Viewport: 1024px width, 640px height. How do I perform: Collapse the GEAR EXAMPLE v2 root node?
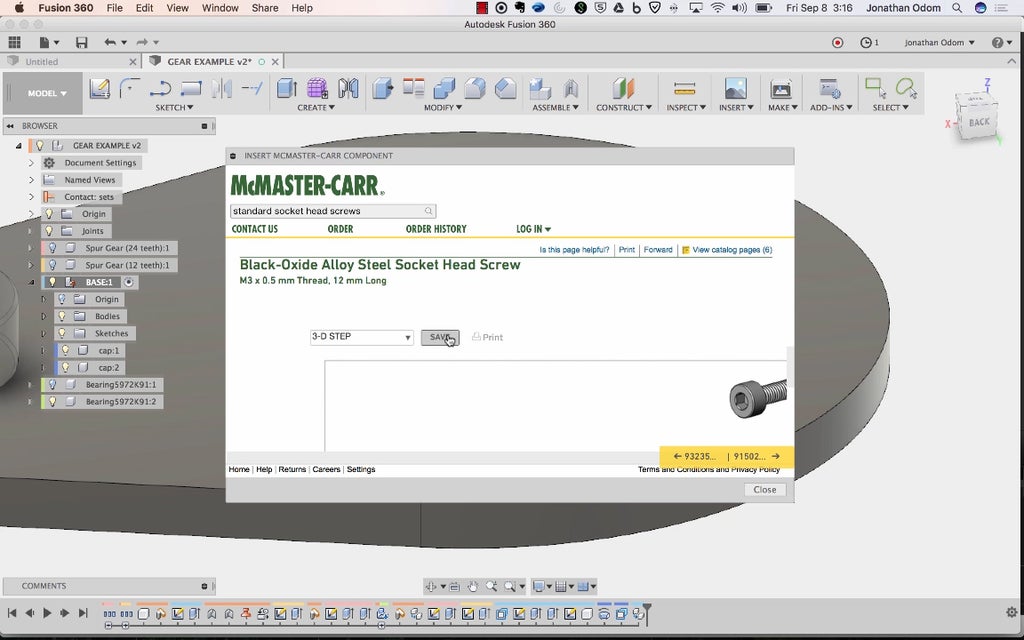pyautogui.click(x=18, y=146)
